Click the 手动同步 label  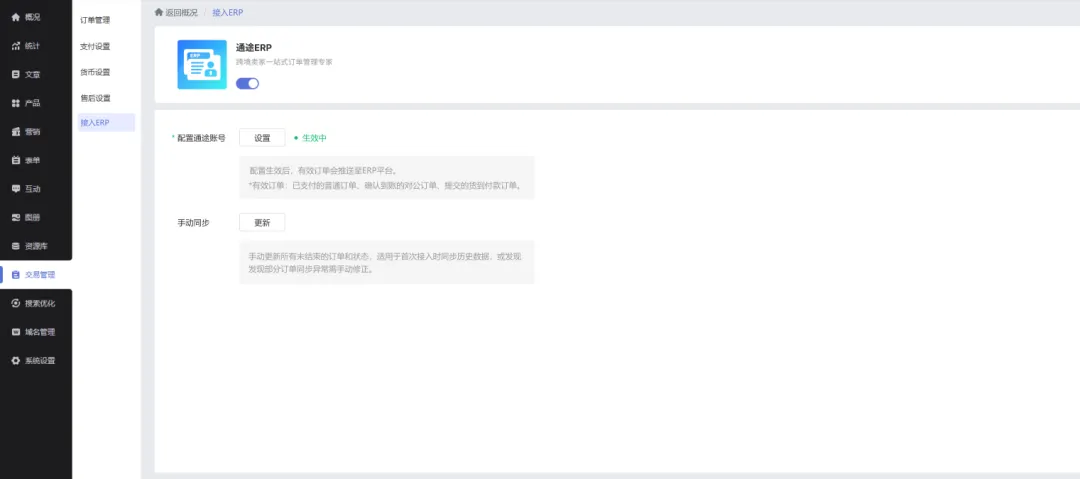point(194,223)
